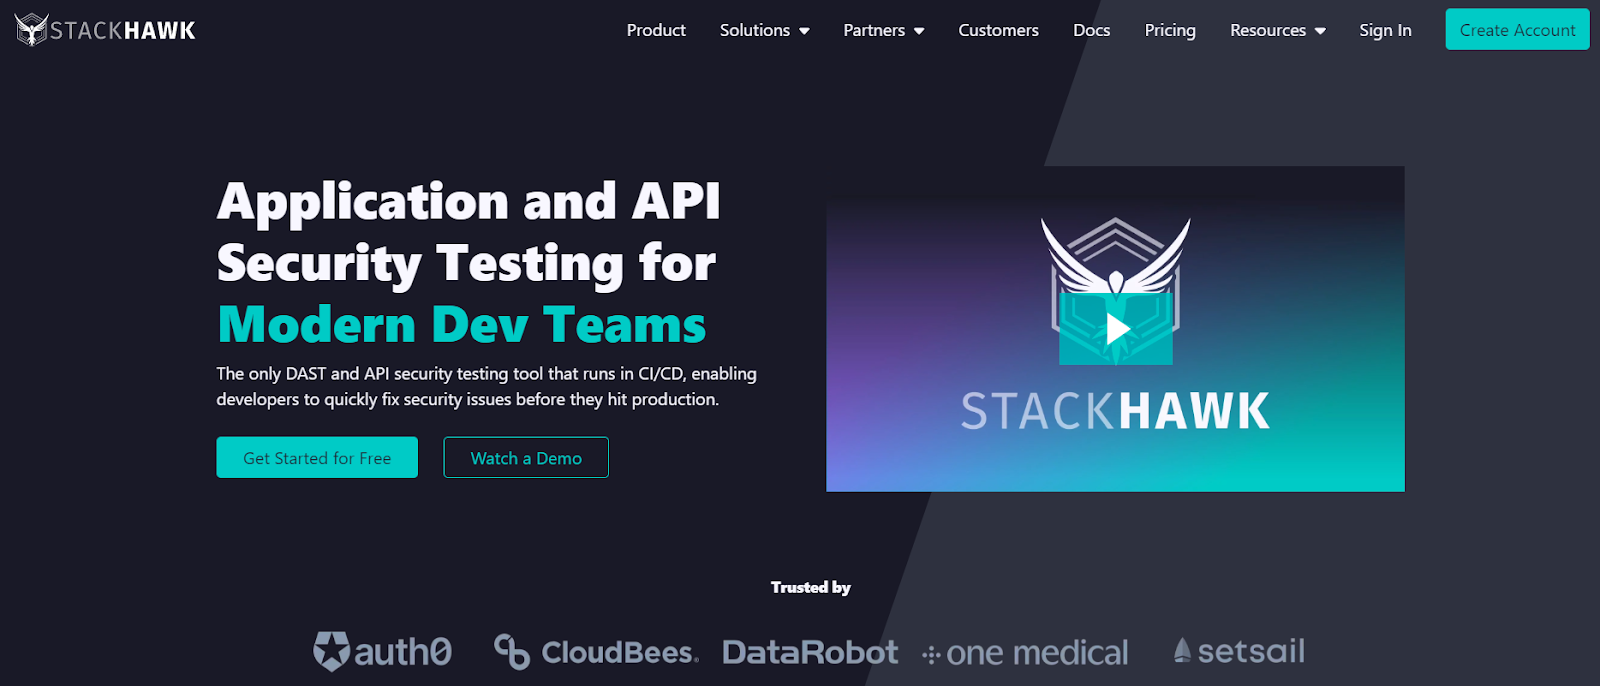
Task: Click the 'Modern Dev Teams' heading text
Action: (461, 325)
